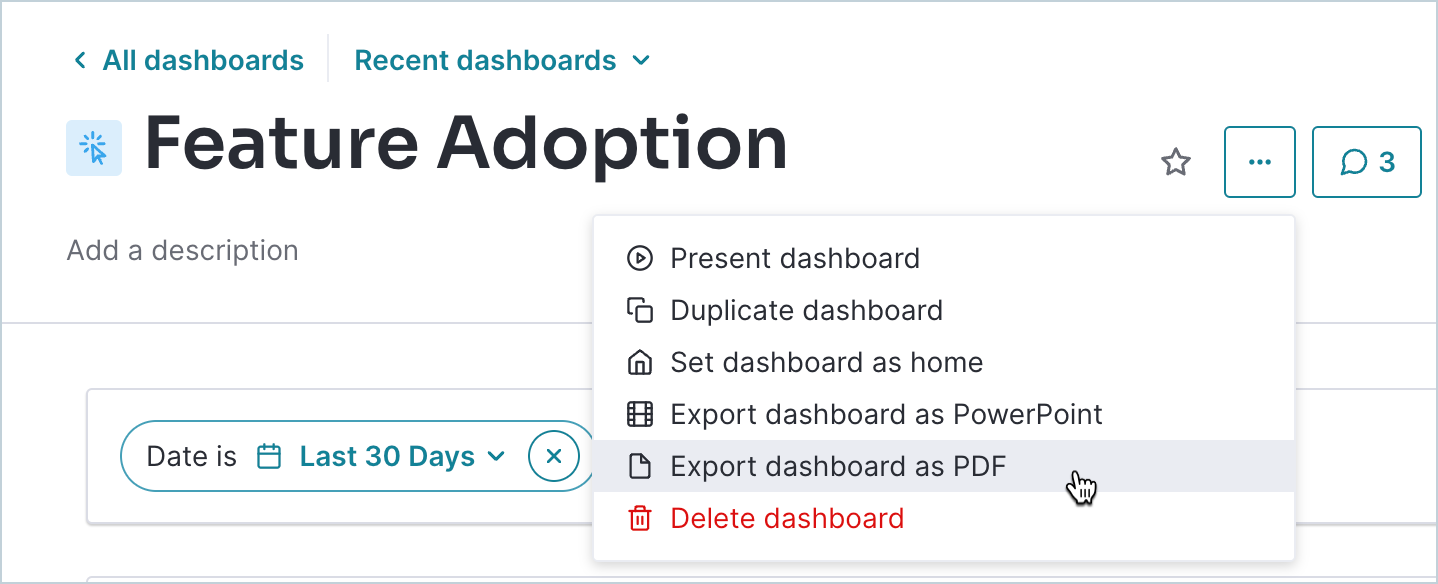The image size is (1438, 584).
Task: Open the three-dot more options button
Action: [x=1260, y=162]
